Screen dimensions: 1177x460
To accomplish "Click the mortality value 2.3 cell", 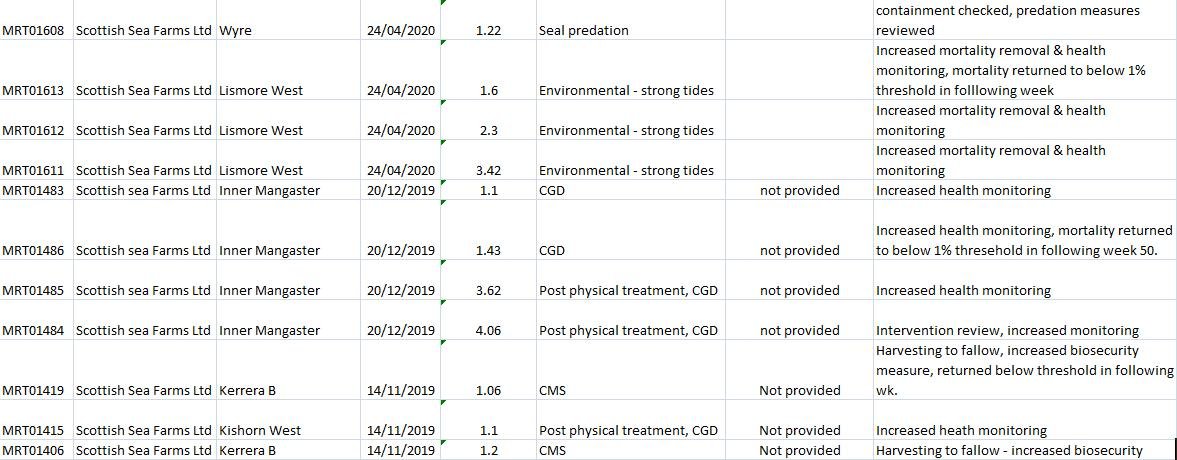I will pos(489,130).
